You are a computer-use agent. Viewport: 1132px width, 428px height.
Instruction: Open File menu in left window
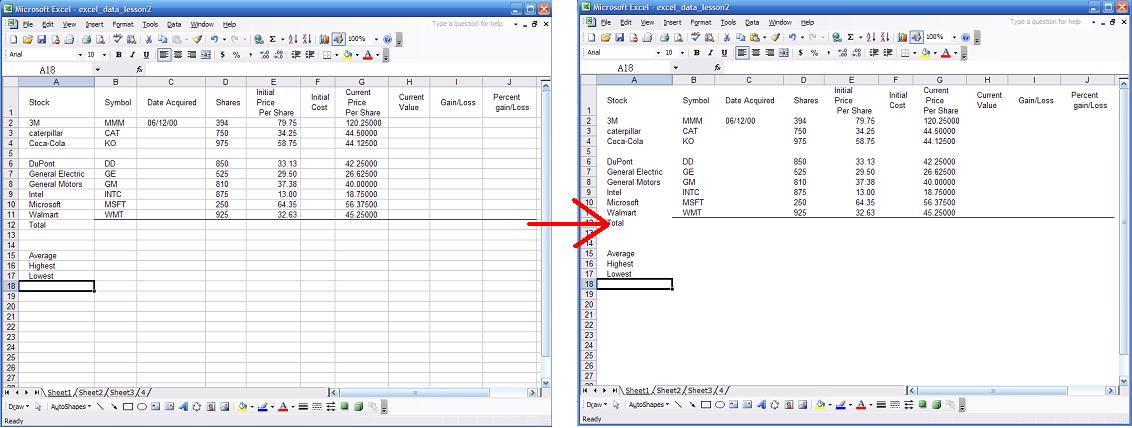[28, 25]
